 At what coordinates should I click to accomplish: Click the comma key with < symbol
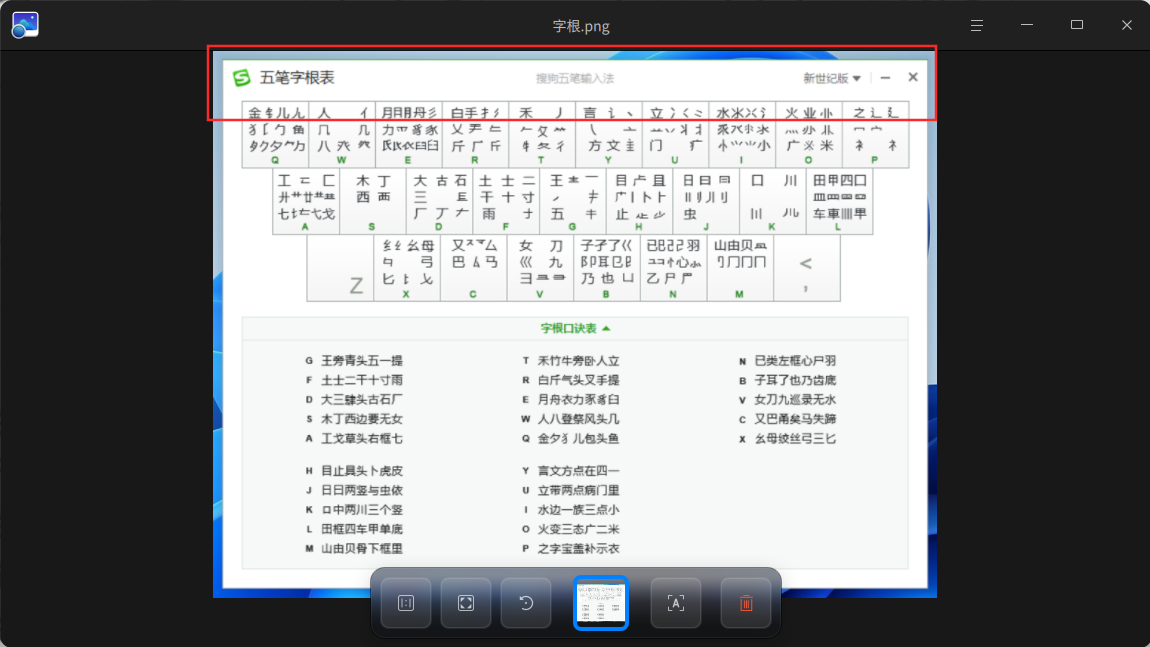coord(807,268)
